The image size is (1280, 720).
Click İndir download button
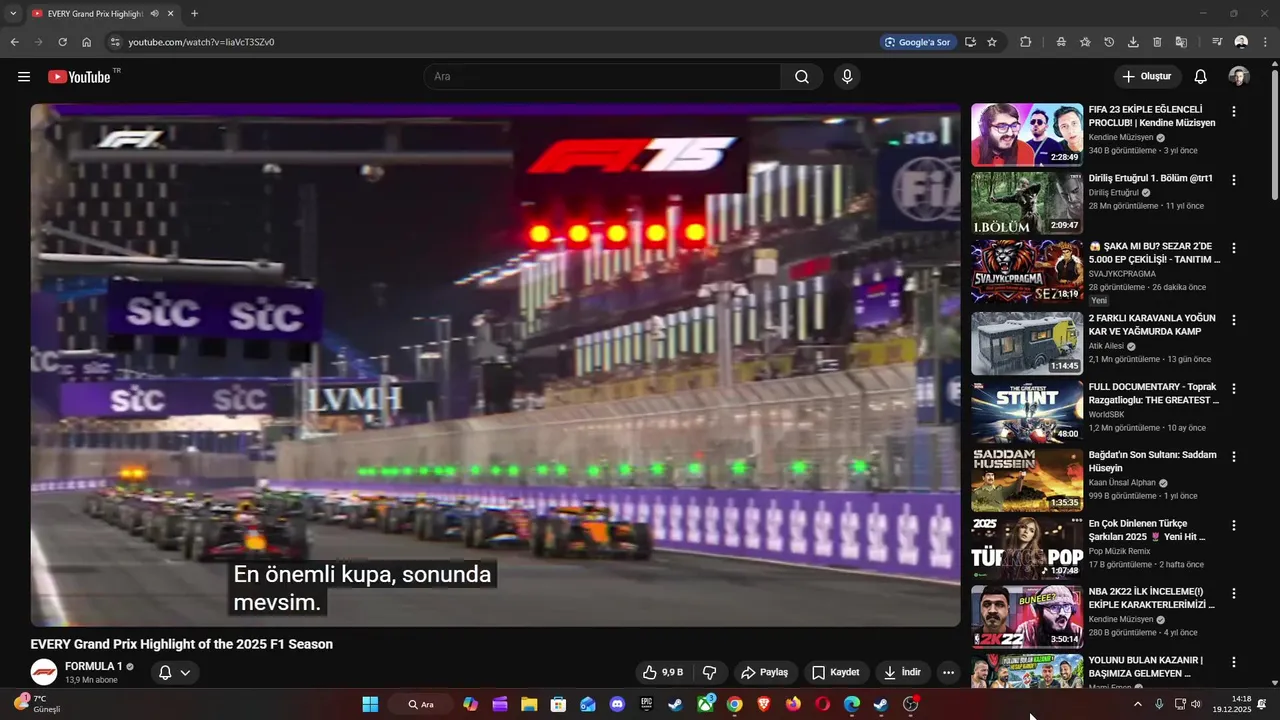tap(901, 672)
